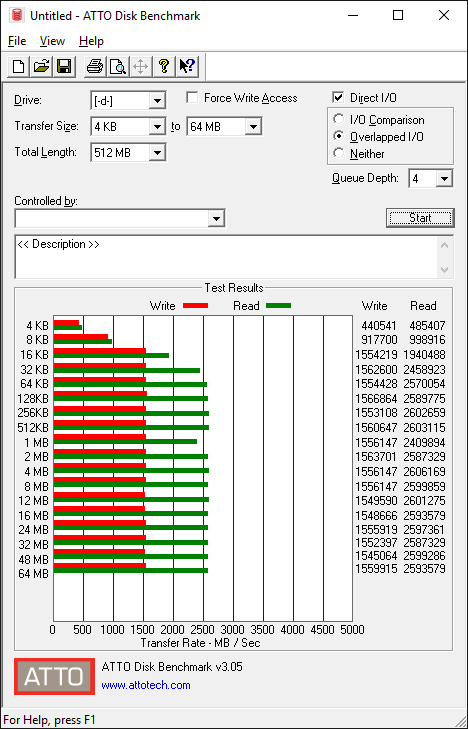Click the write value 1566864
468x729 pixels.
click(376, 398)
